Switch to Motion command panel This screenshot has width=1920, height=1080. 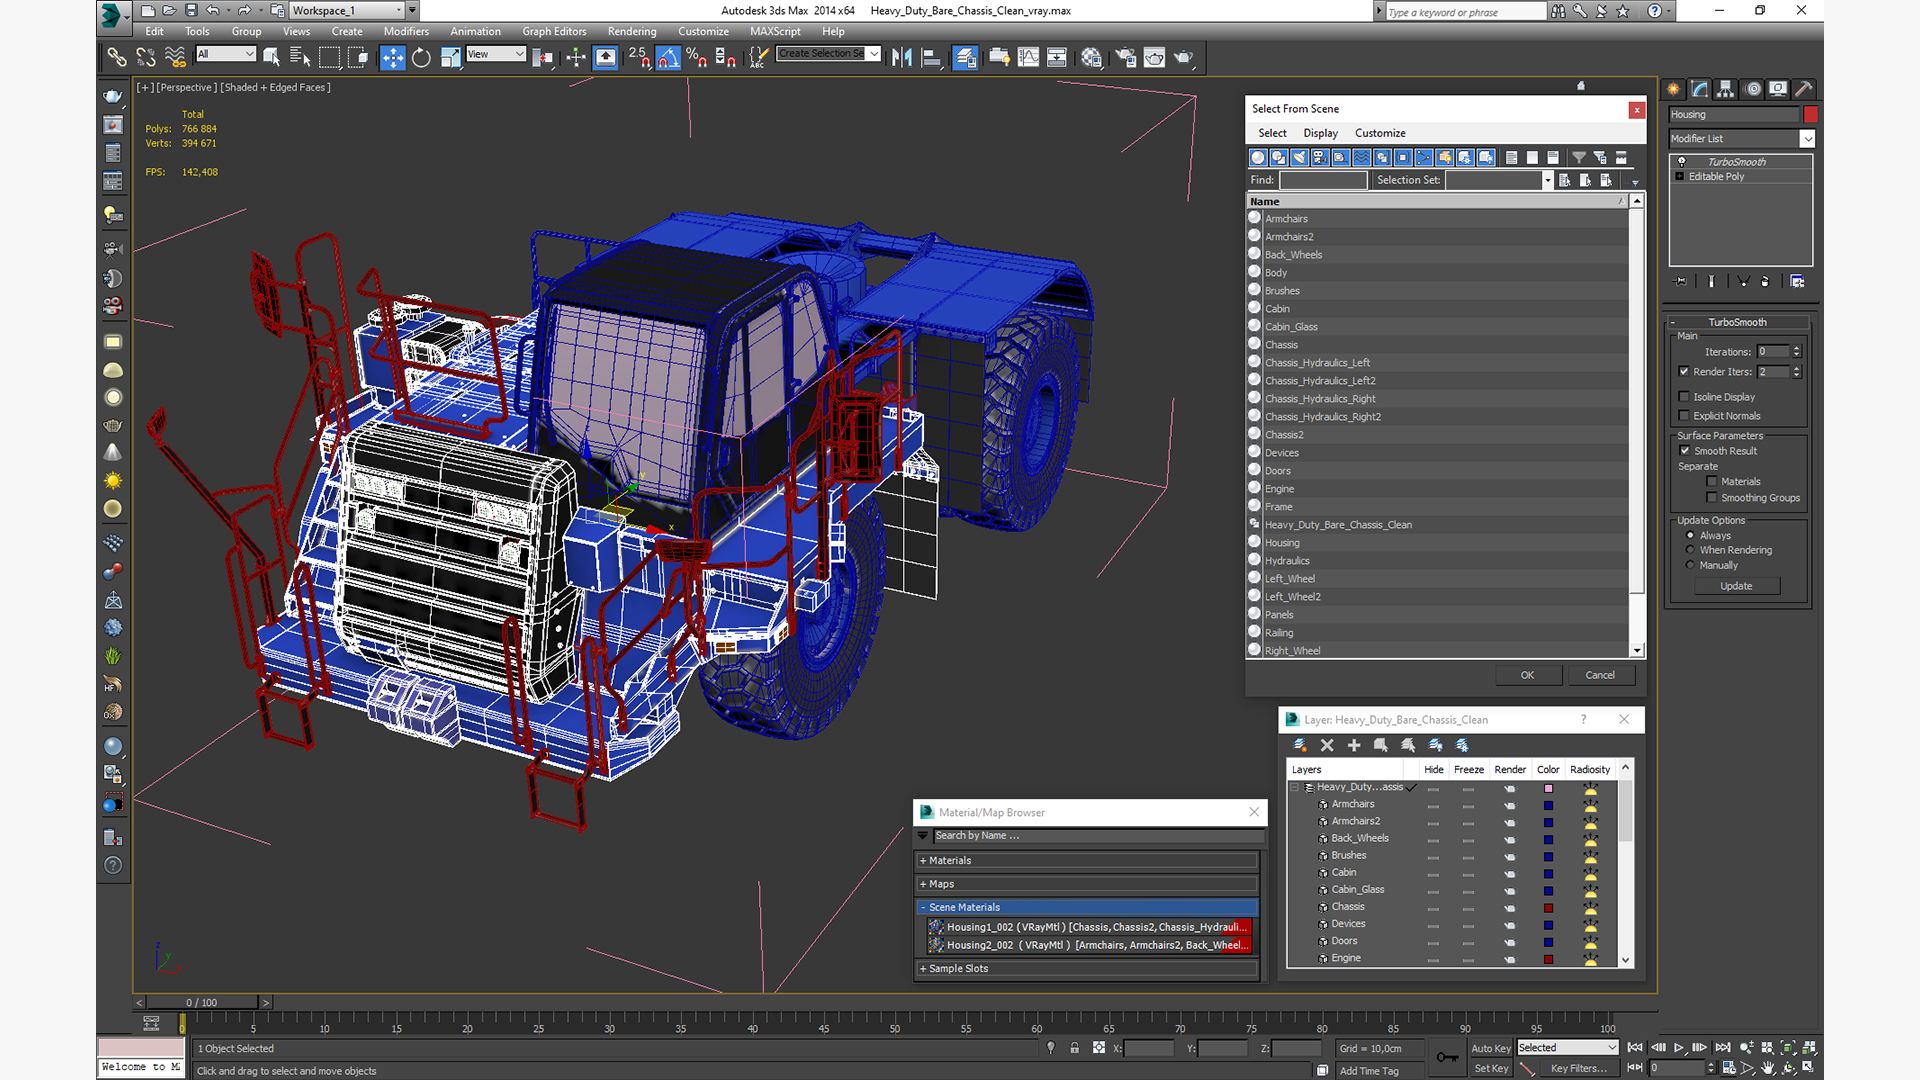tap(1753, 89)
